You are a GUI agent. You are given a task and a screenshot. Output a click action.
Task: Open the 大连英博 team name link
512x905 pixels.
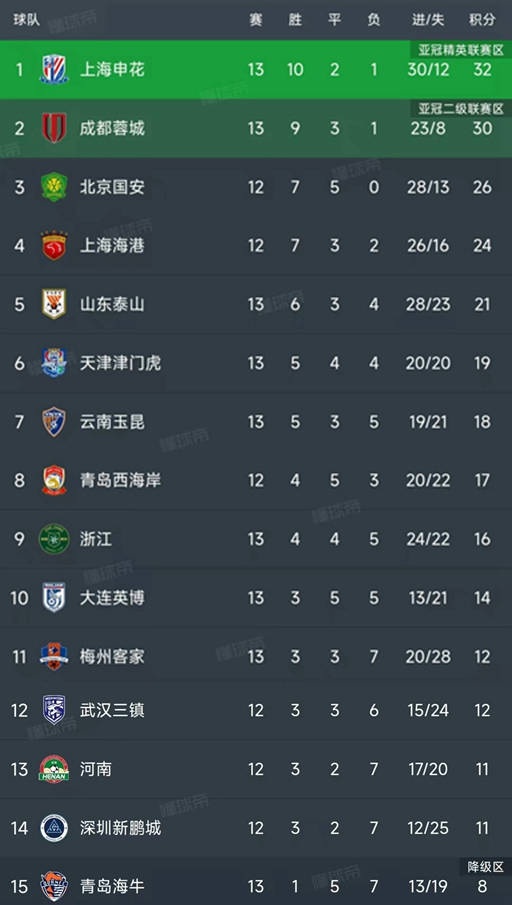pyautogui.click(x=112, y=598)
